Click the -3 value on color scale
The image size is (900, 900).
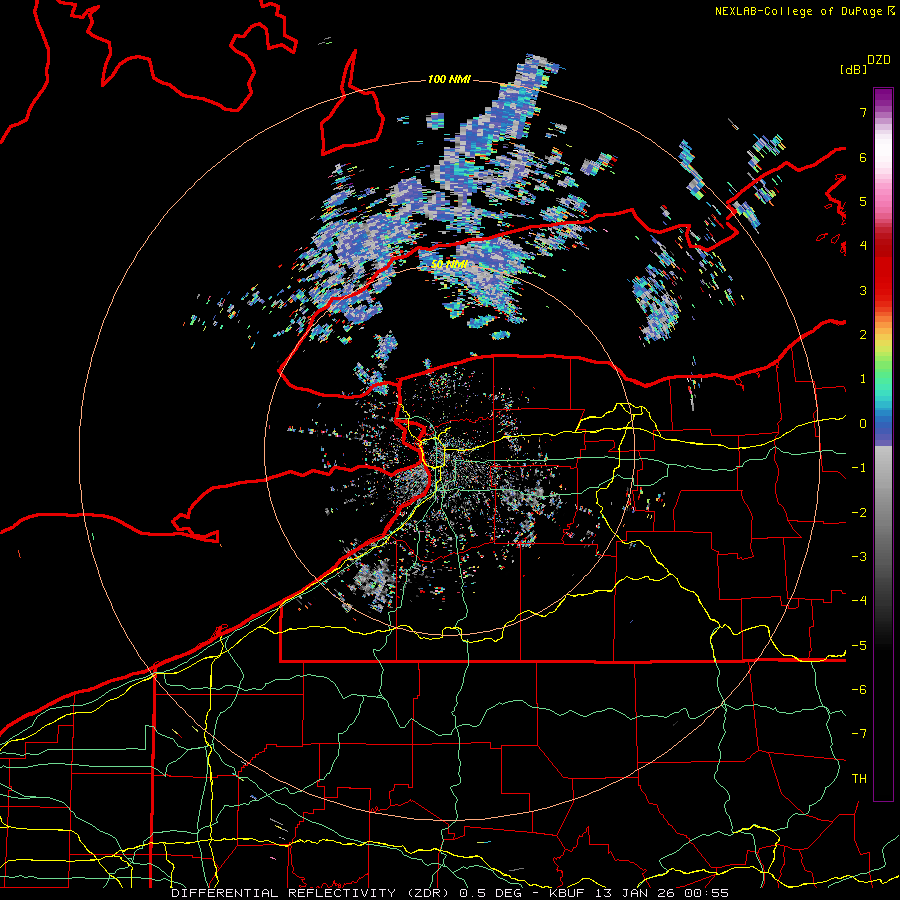859,557
